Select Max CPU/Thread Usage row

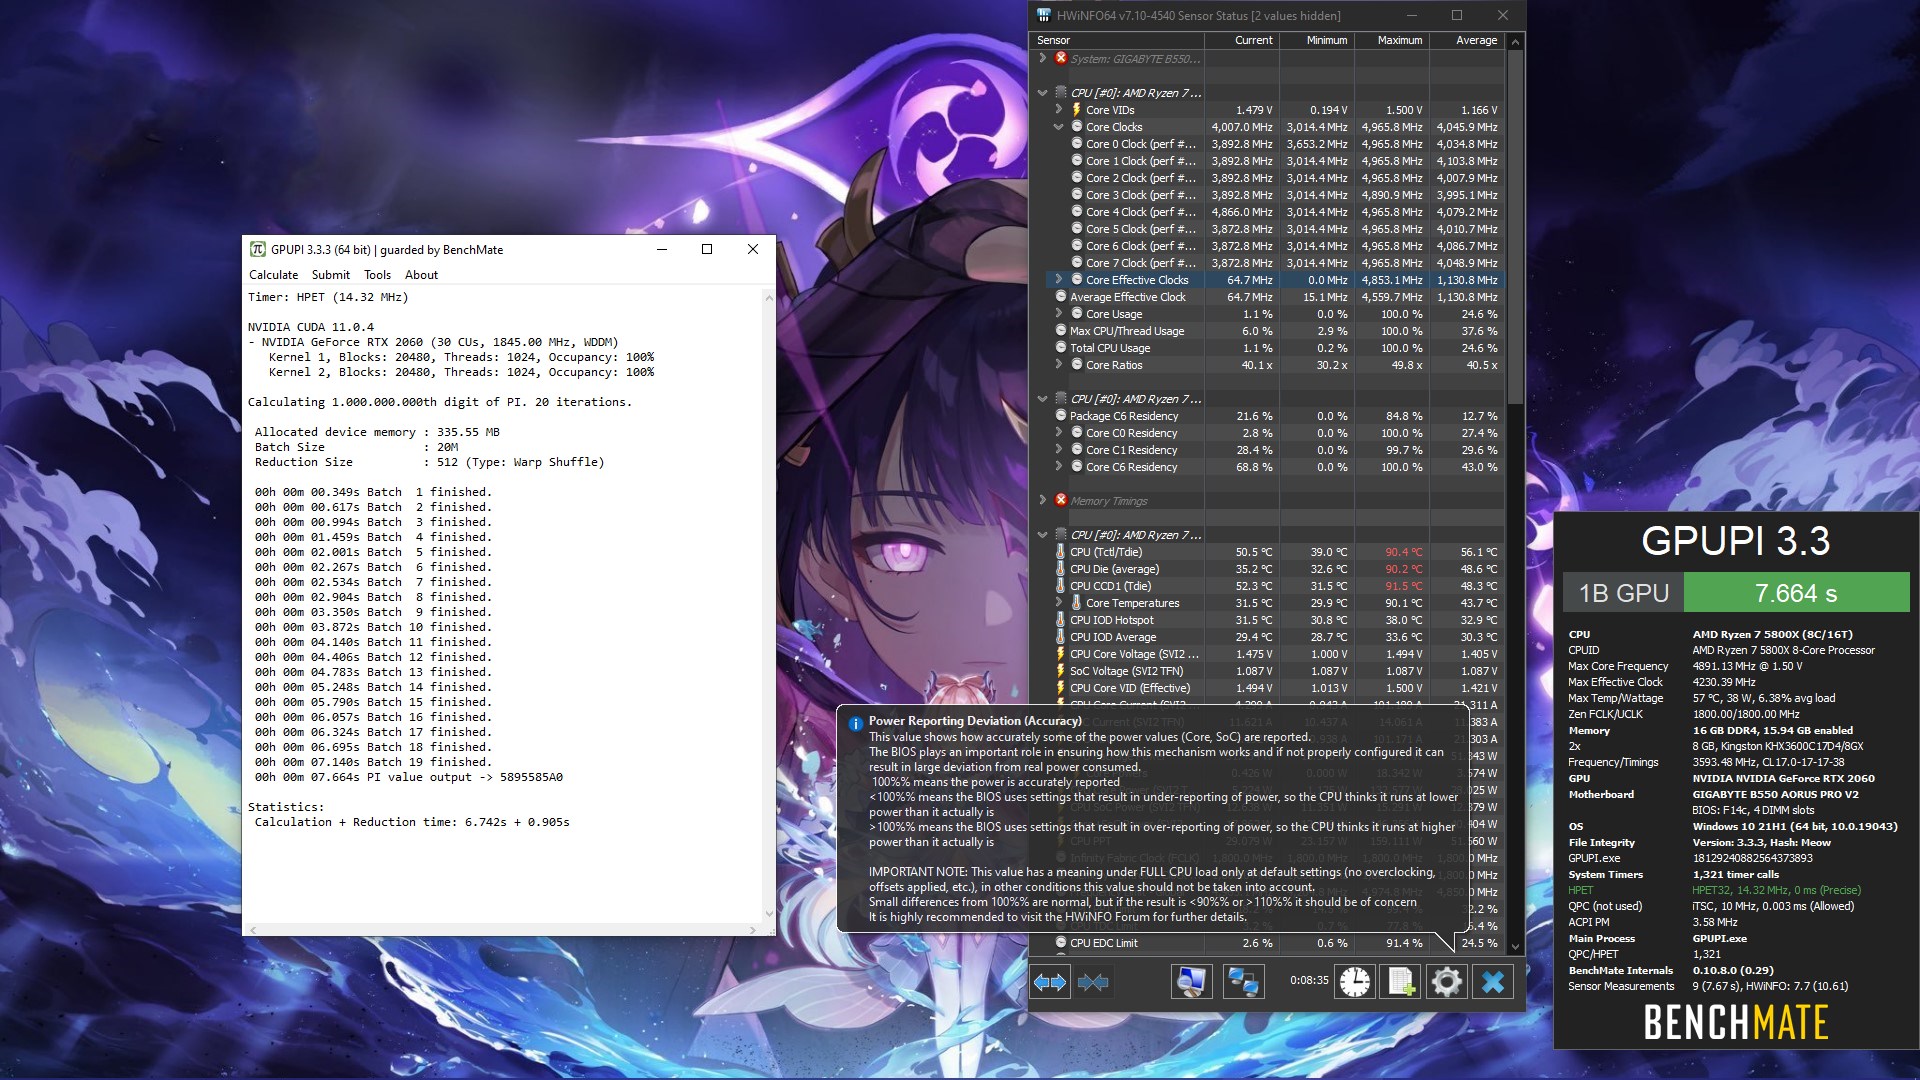pyautogui.click(x=1266, y=331)
